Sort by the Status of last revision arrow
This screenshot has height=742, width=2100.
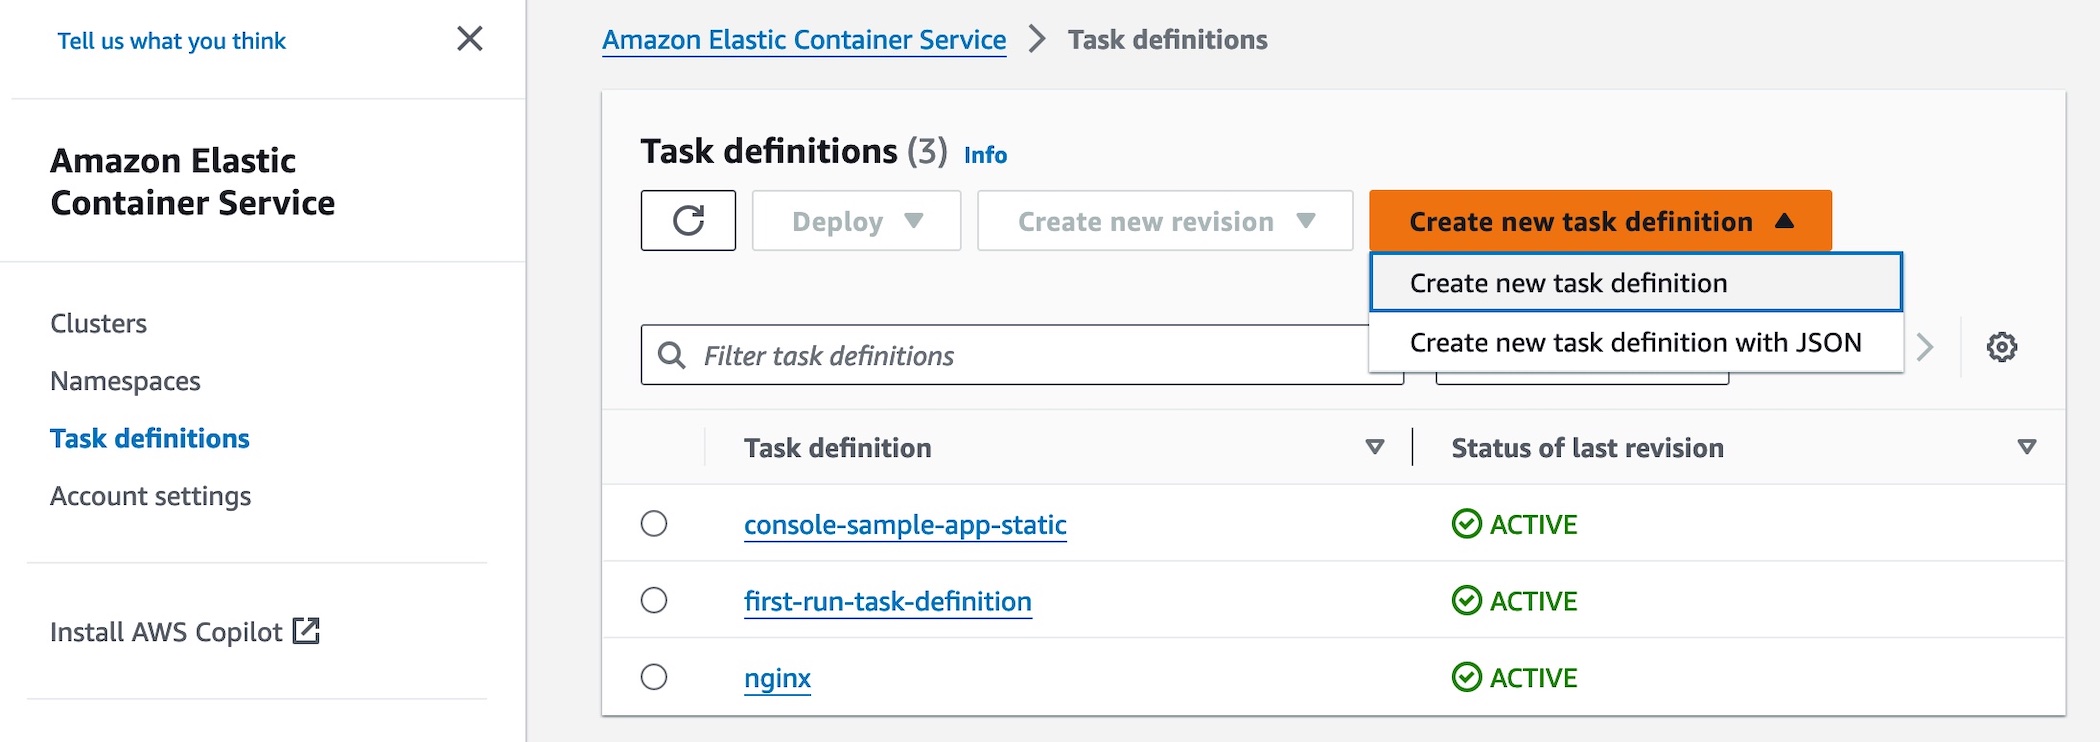pos(2026,447)
